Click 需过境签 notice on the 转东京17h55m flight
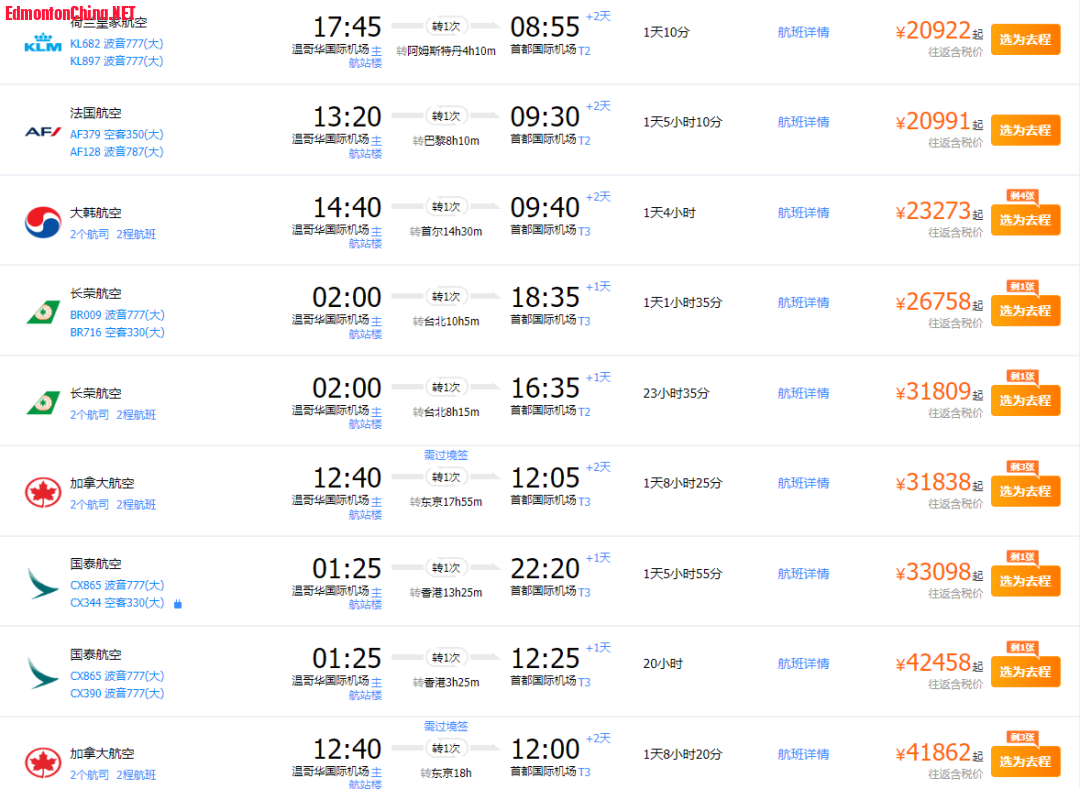1080x789 pixels. click(446, 455)
